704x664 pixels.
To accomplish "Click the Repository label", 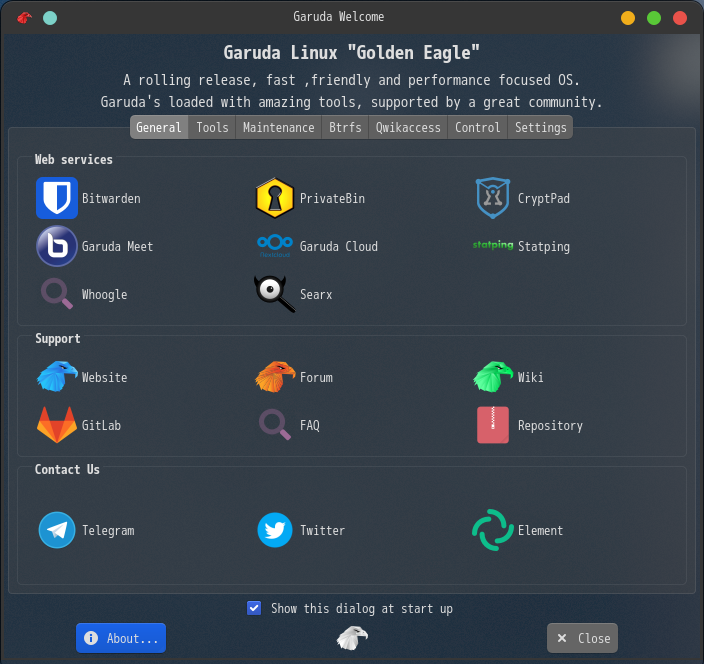I will click(550, 426).
